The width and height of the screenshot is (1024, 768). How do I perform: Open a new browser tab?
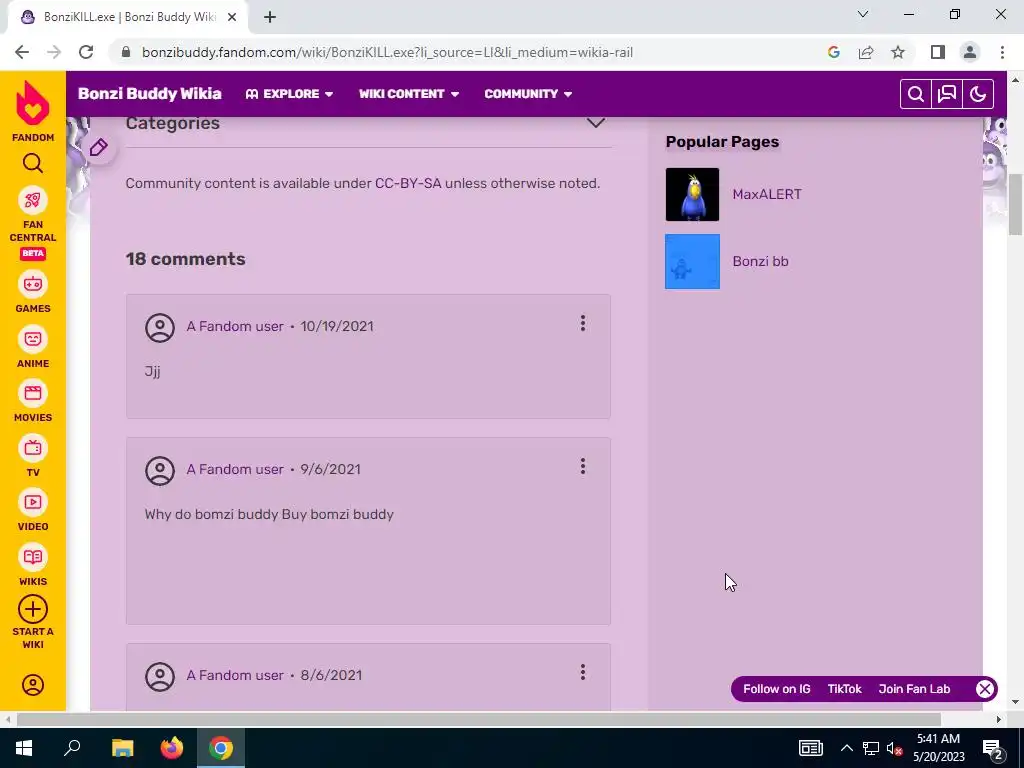[x=270, y=18]
